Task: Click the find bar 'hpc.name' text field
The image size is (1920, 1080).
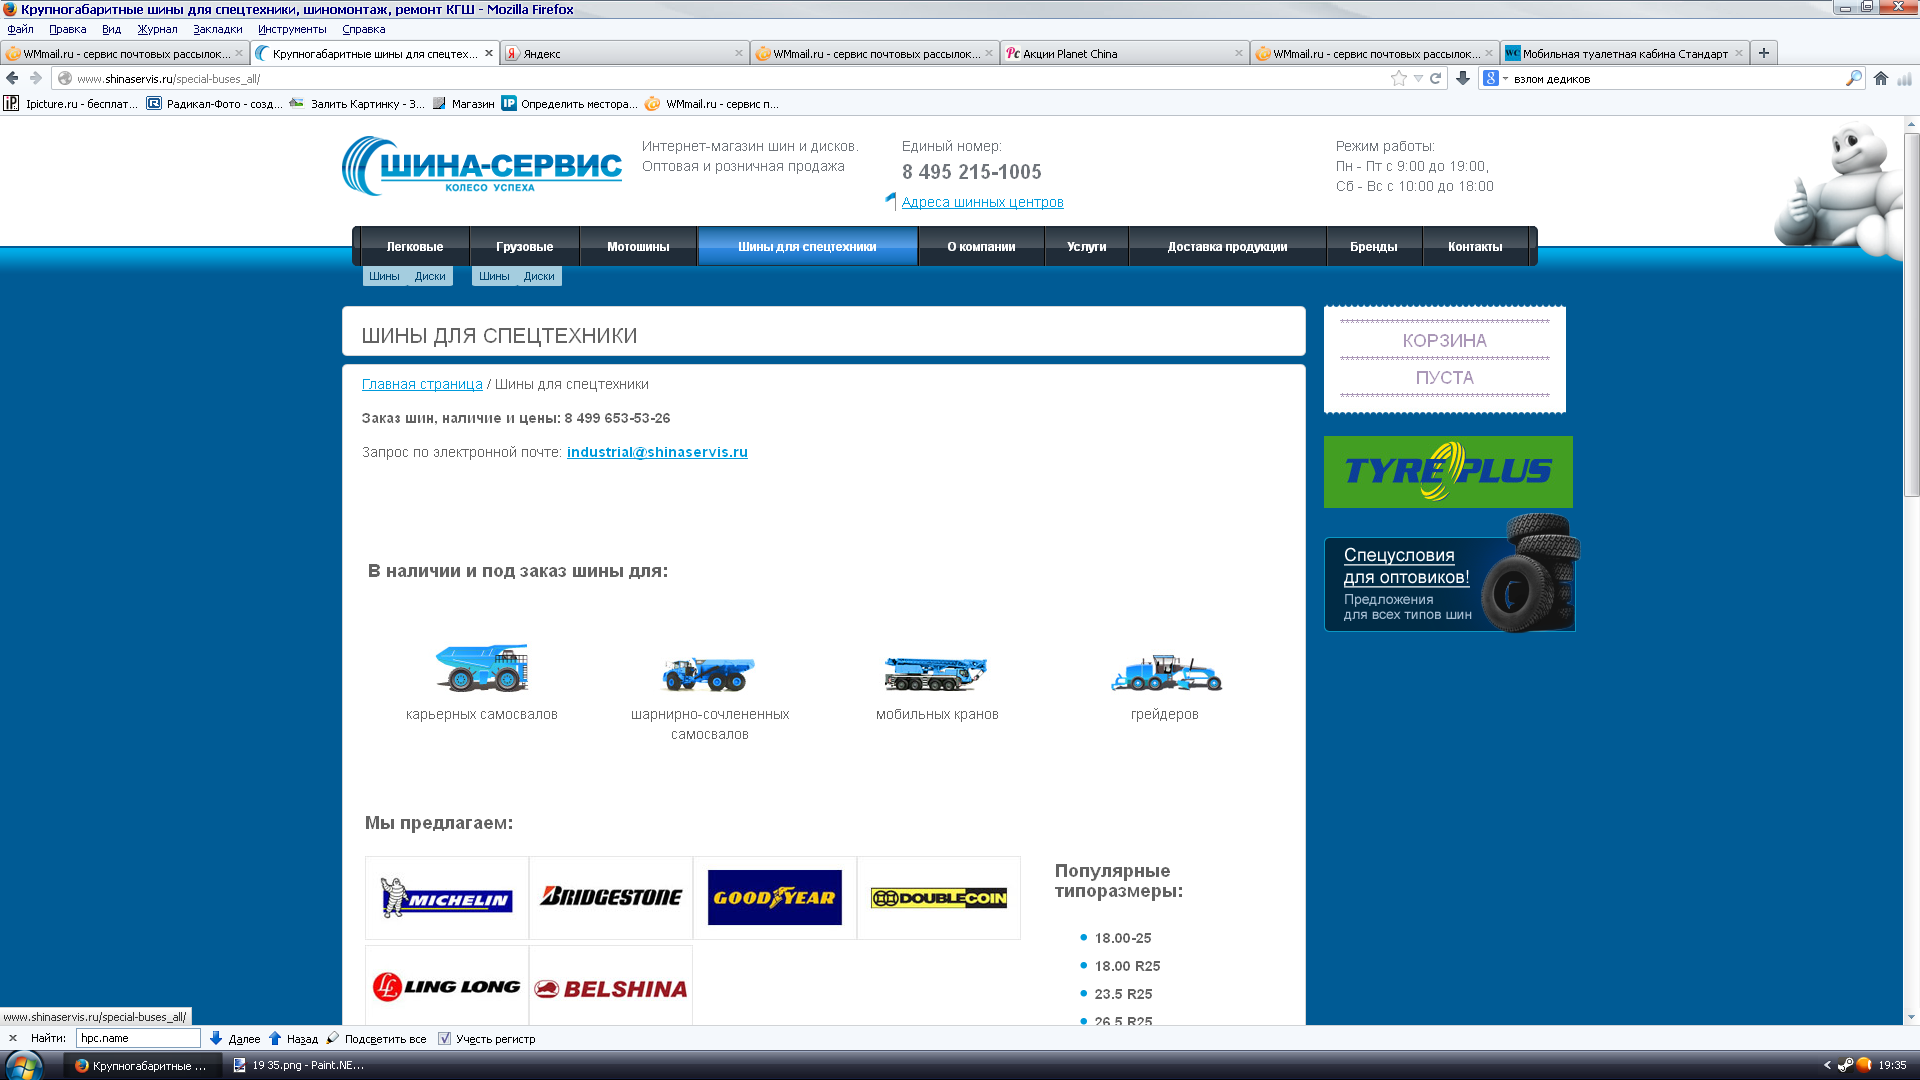Action: pyautogui.click(x=138, y=1038)
